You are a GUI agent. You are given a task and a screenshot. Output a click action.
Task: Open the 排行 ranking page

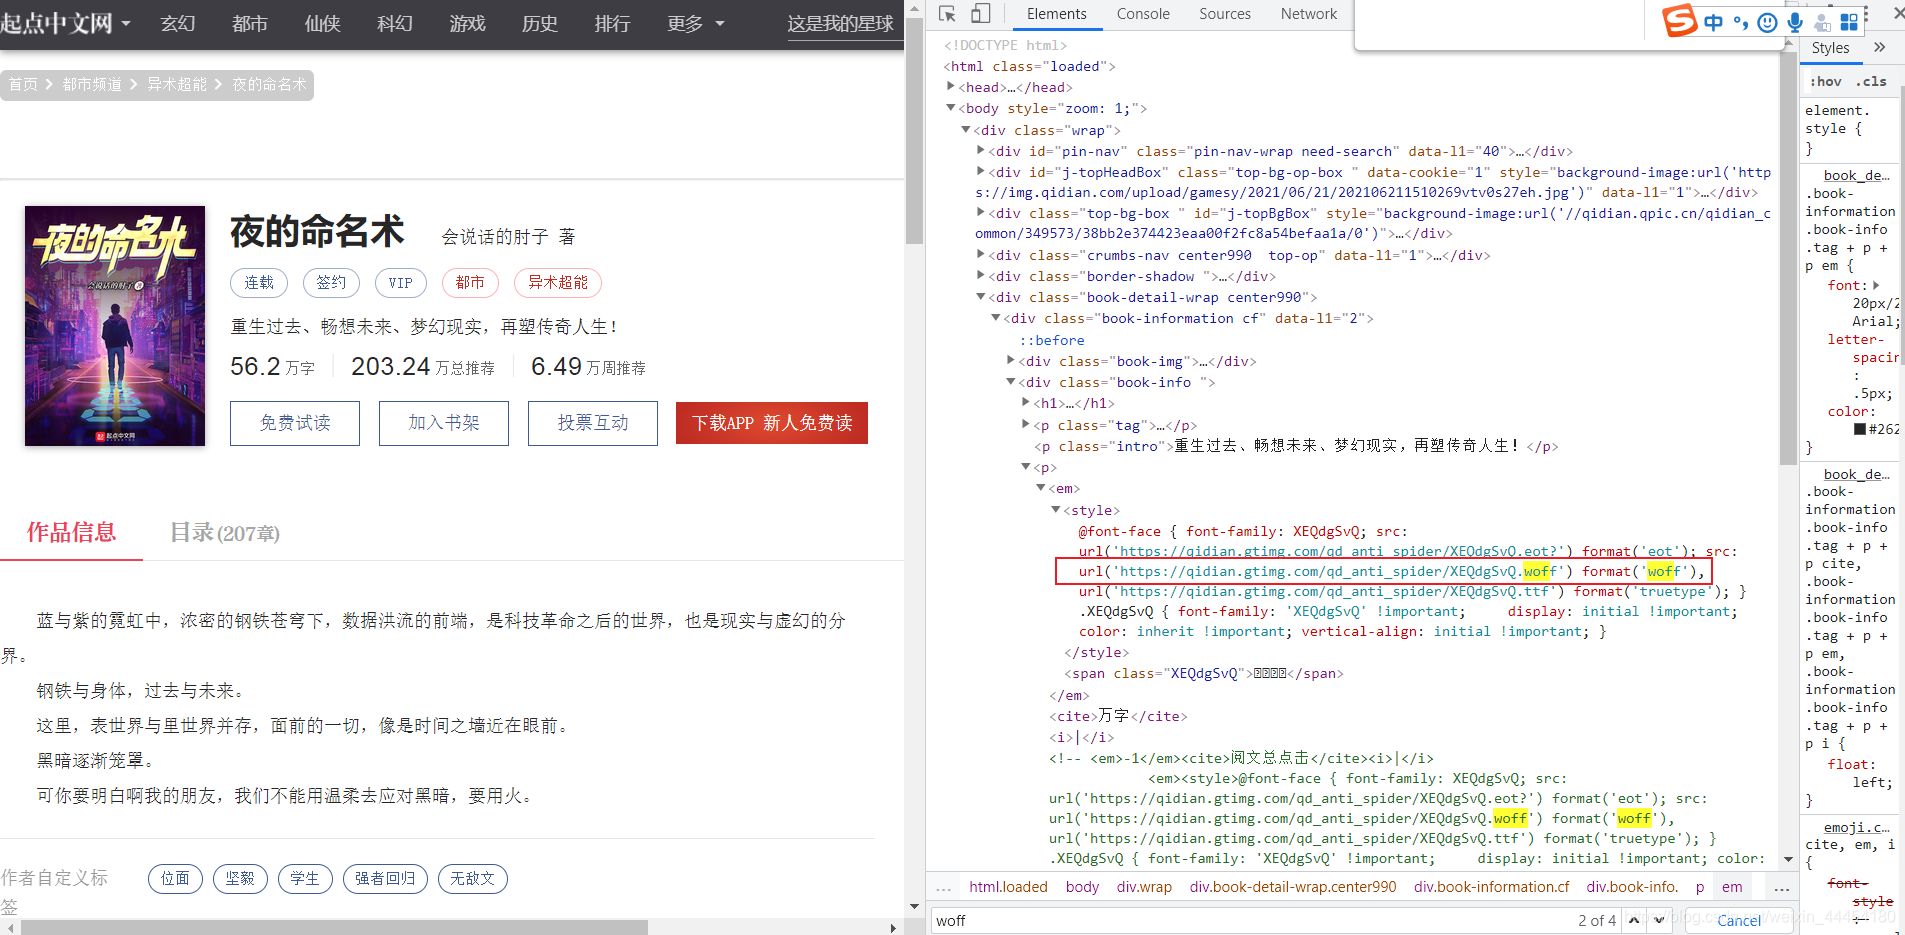612,23
